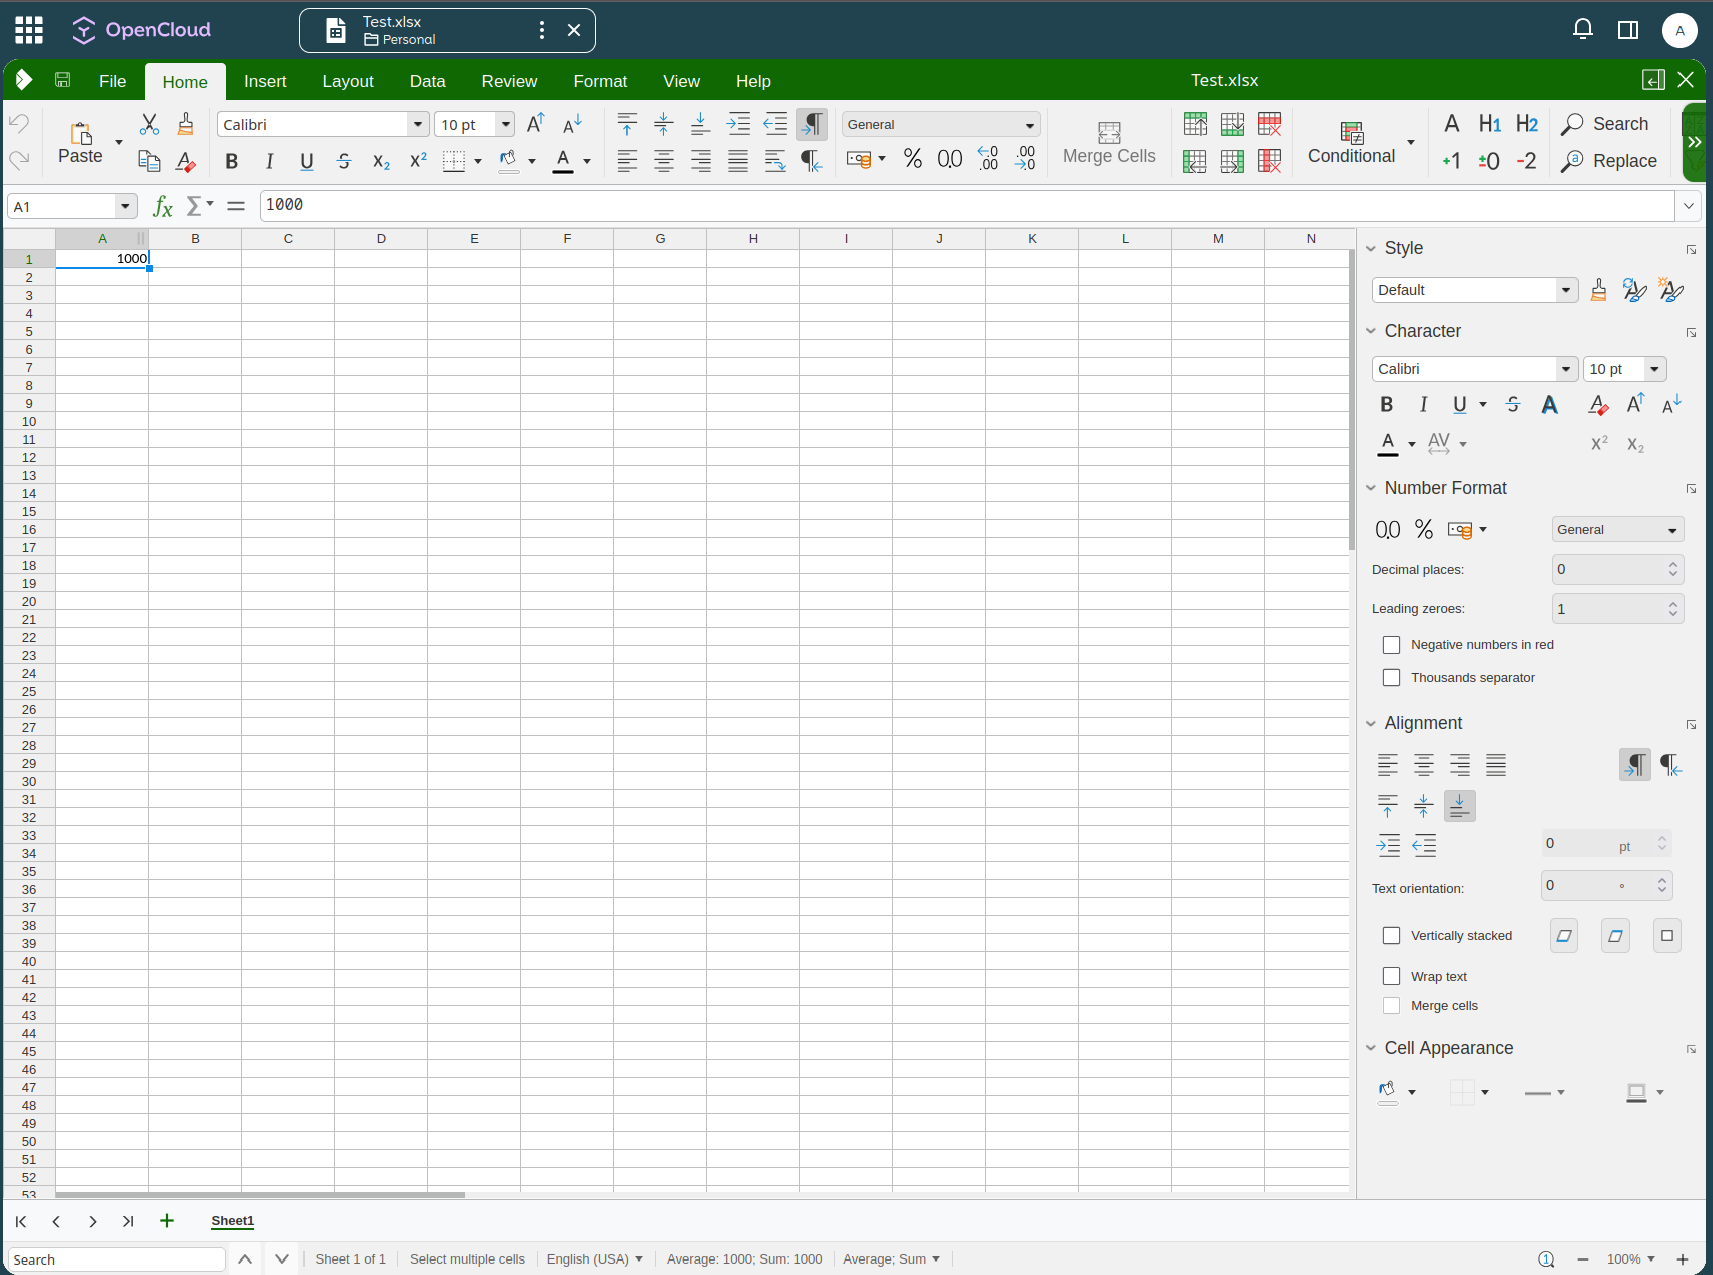Collapse the Character sidebar section

pyautogui.click(x=1371, y=331)
